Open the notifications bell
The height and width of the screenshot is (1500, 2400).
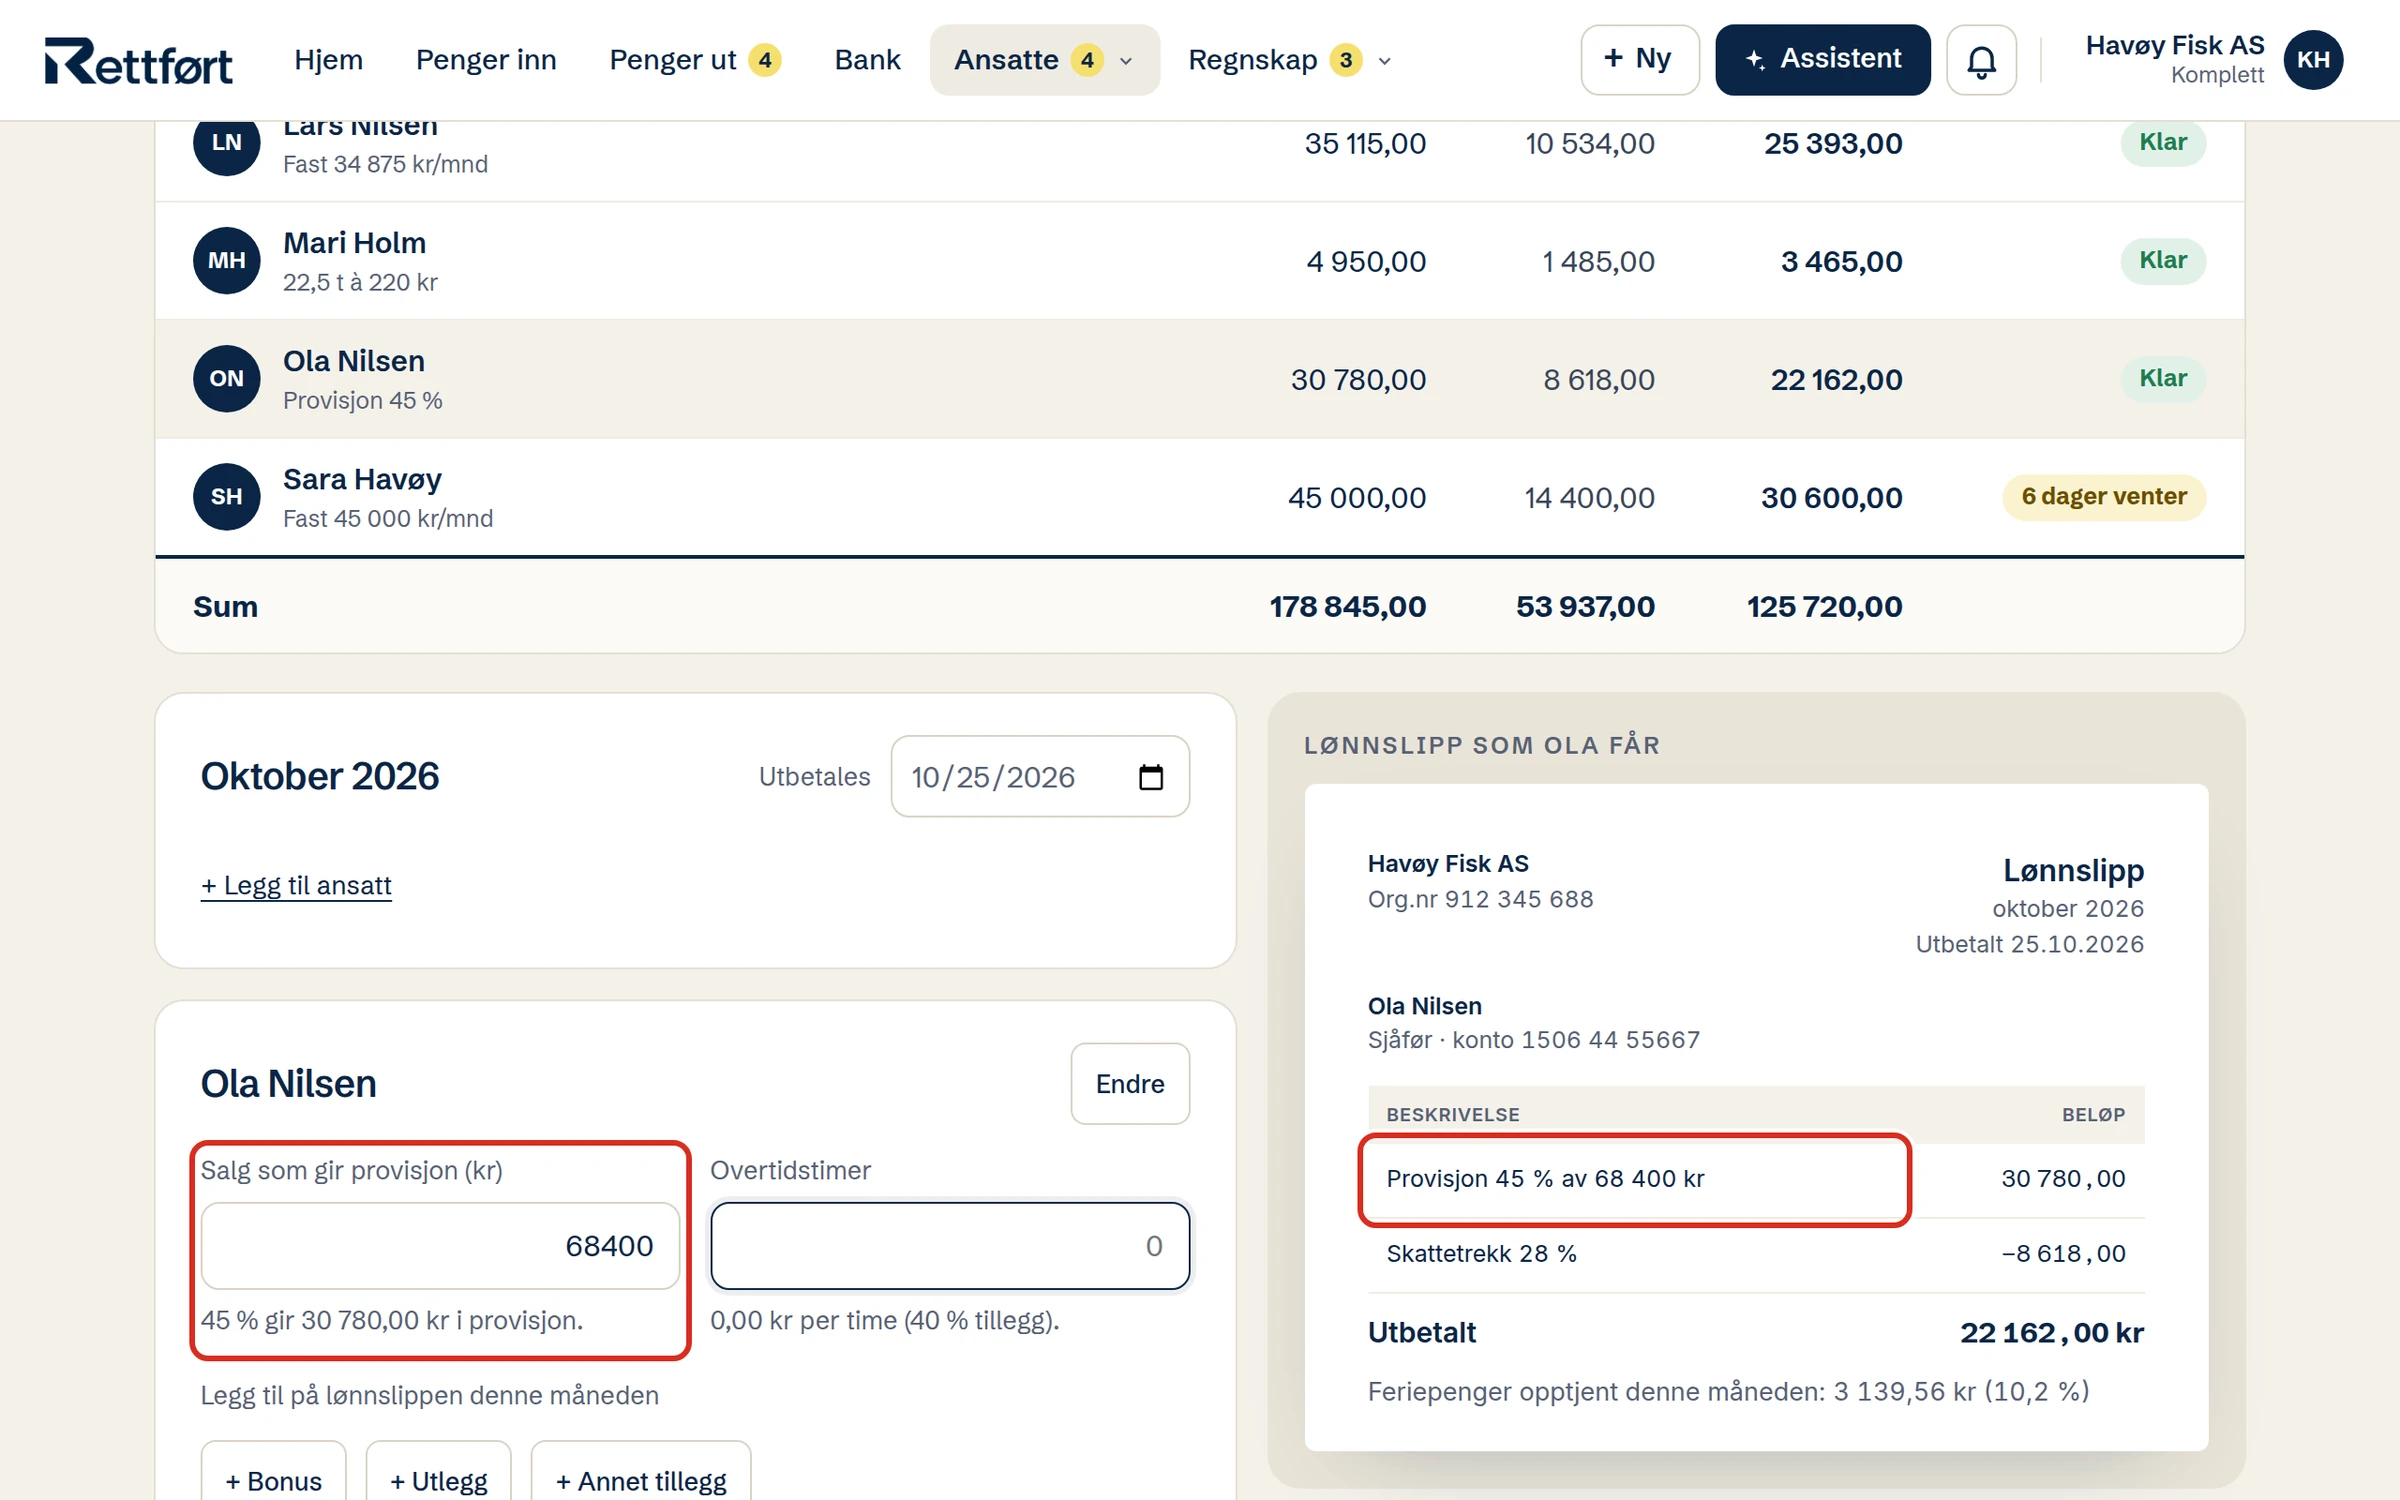(1980, 60)
